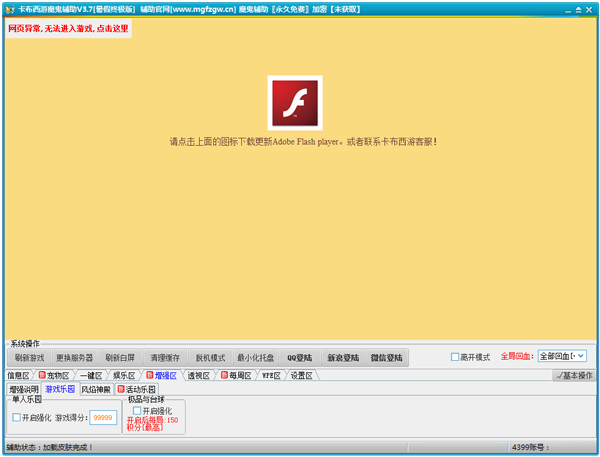Image resolution: width=600 pixels, height=457 pixels.
Task: Click the 脱机模式 button
Action: coord(210,357)
